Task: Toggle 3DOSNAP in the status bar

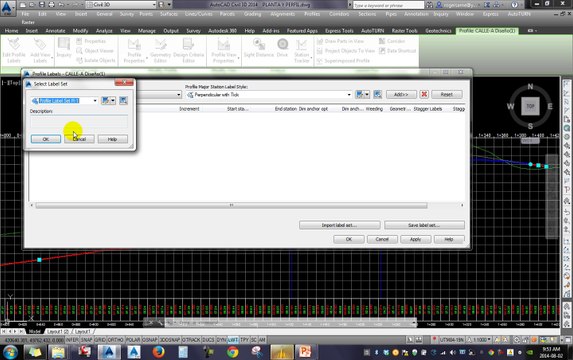Action: pos(170,340)
